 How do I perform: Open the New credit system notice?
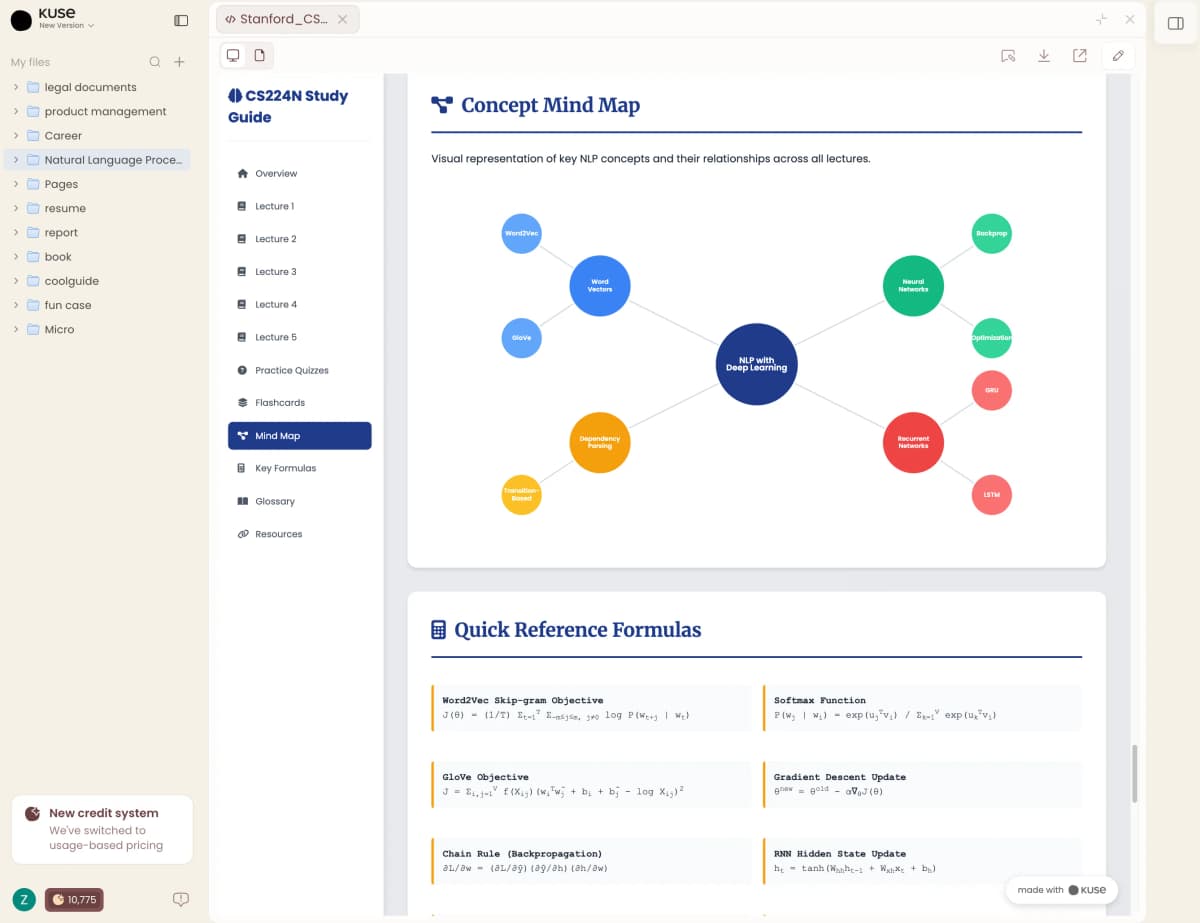tap(102, 829)
